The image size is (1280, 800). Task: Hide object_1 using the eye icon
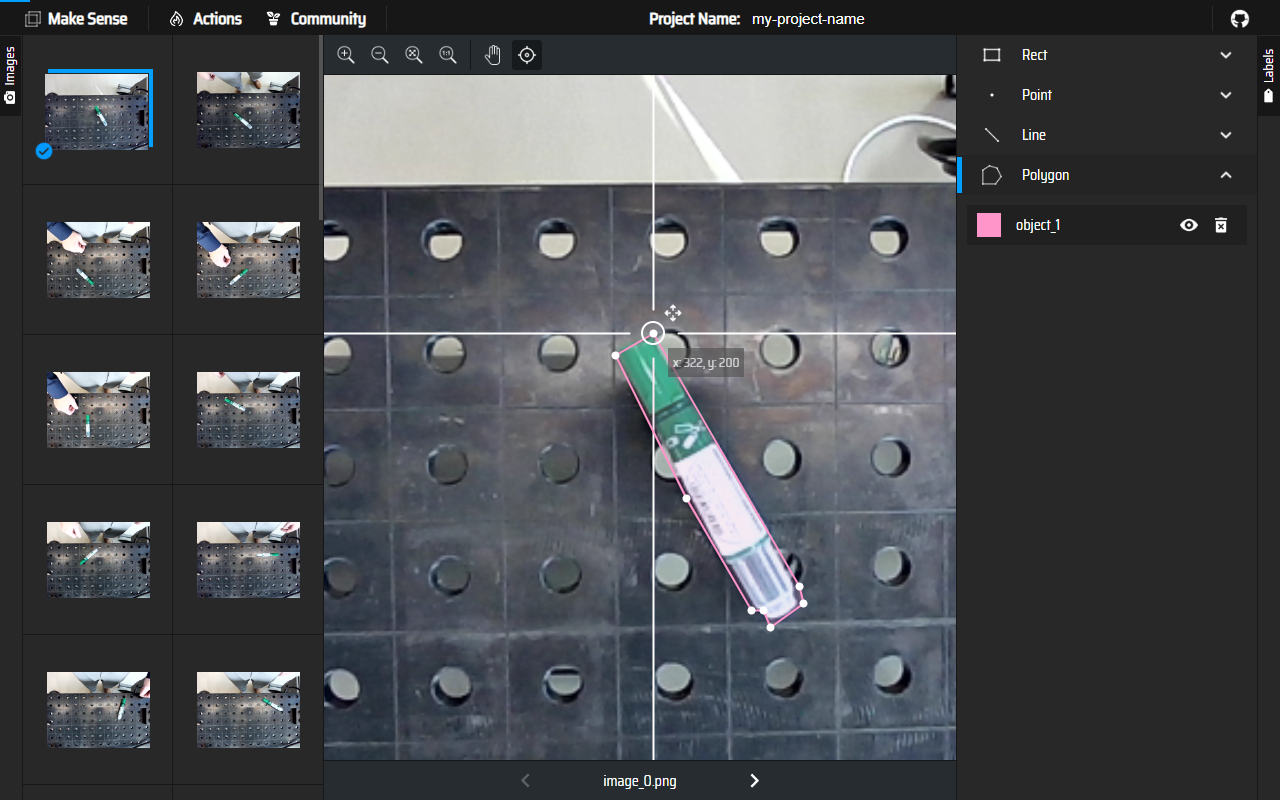pyautogui.click(x=1188, y=225)
